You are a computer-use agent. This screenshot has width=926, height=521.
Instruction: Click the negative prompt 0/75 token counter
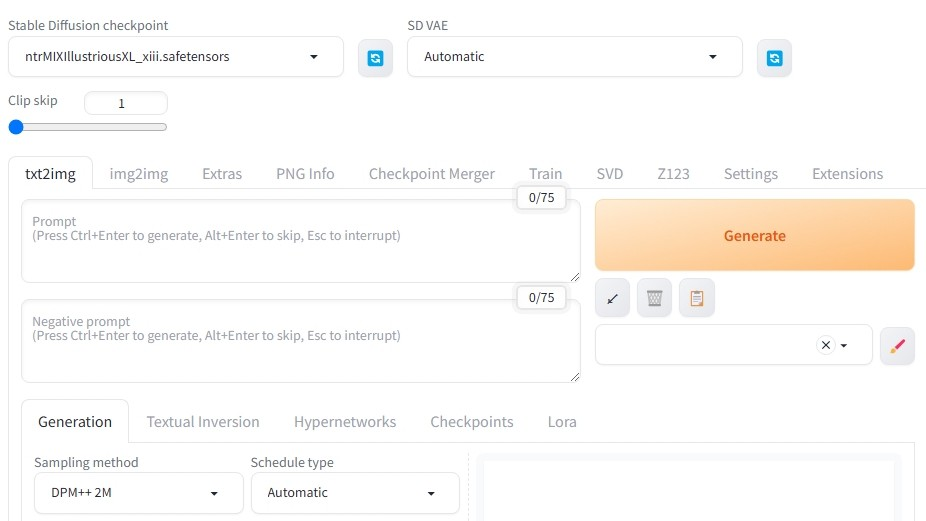click(x=542, y=297)
